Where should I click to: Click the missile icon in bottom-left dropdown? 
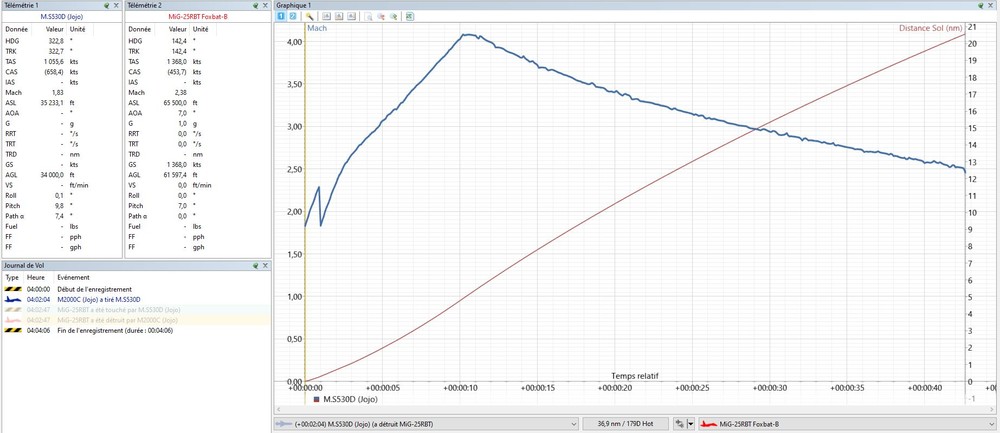coord(283,423)
